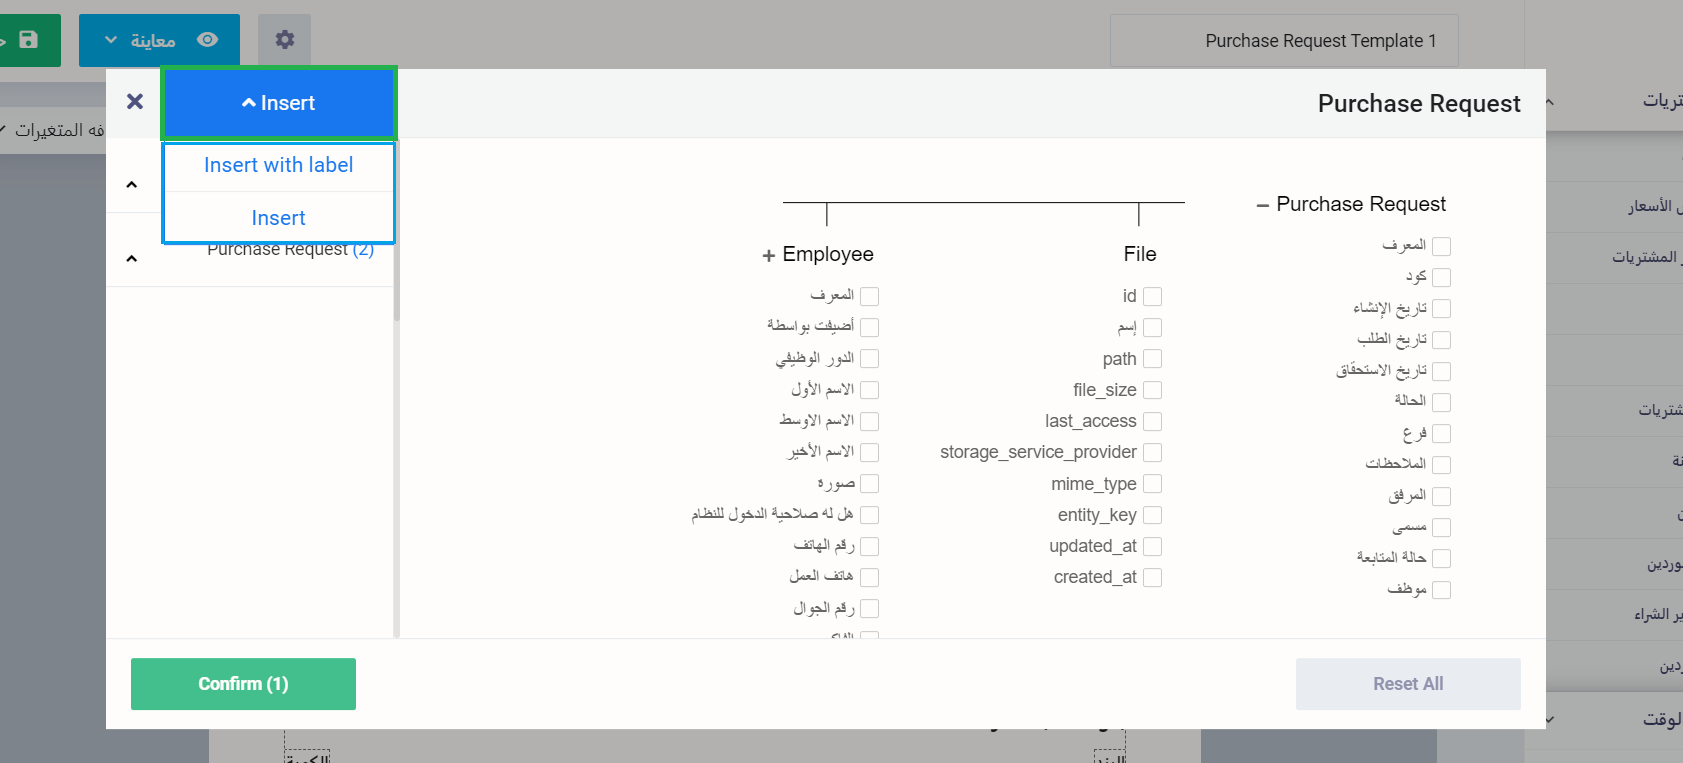Click the green save icon button
Screen dimensions: 1683x763
click(x=28, y=40)
